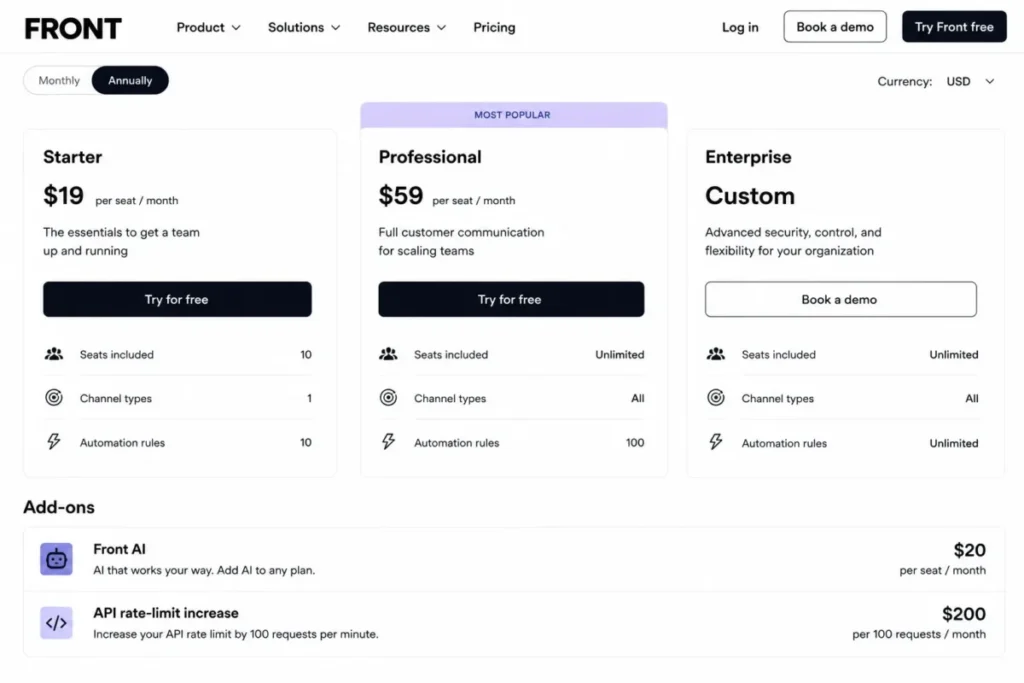Screen dimensions: 1024x683
Task: Switch billing to Monthly
Action: [59, 80]
